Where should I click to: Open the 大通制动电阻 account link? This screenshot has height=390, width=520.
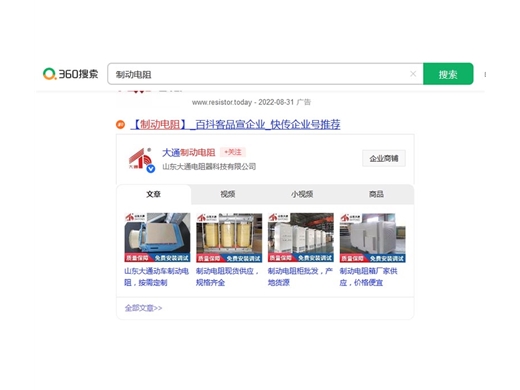189,153
